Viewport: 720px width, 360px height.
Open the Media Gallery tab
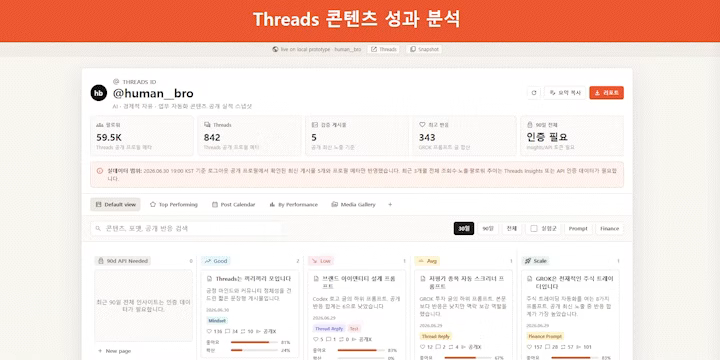click(x=354, y=204)
